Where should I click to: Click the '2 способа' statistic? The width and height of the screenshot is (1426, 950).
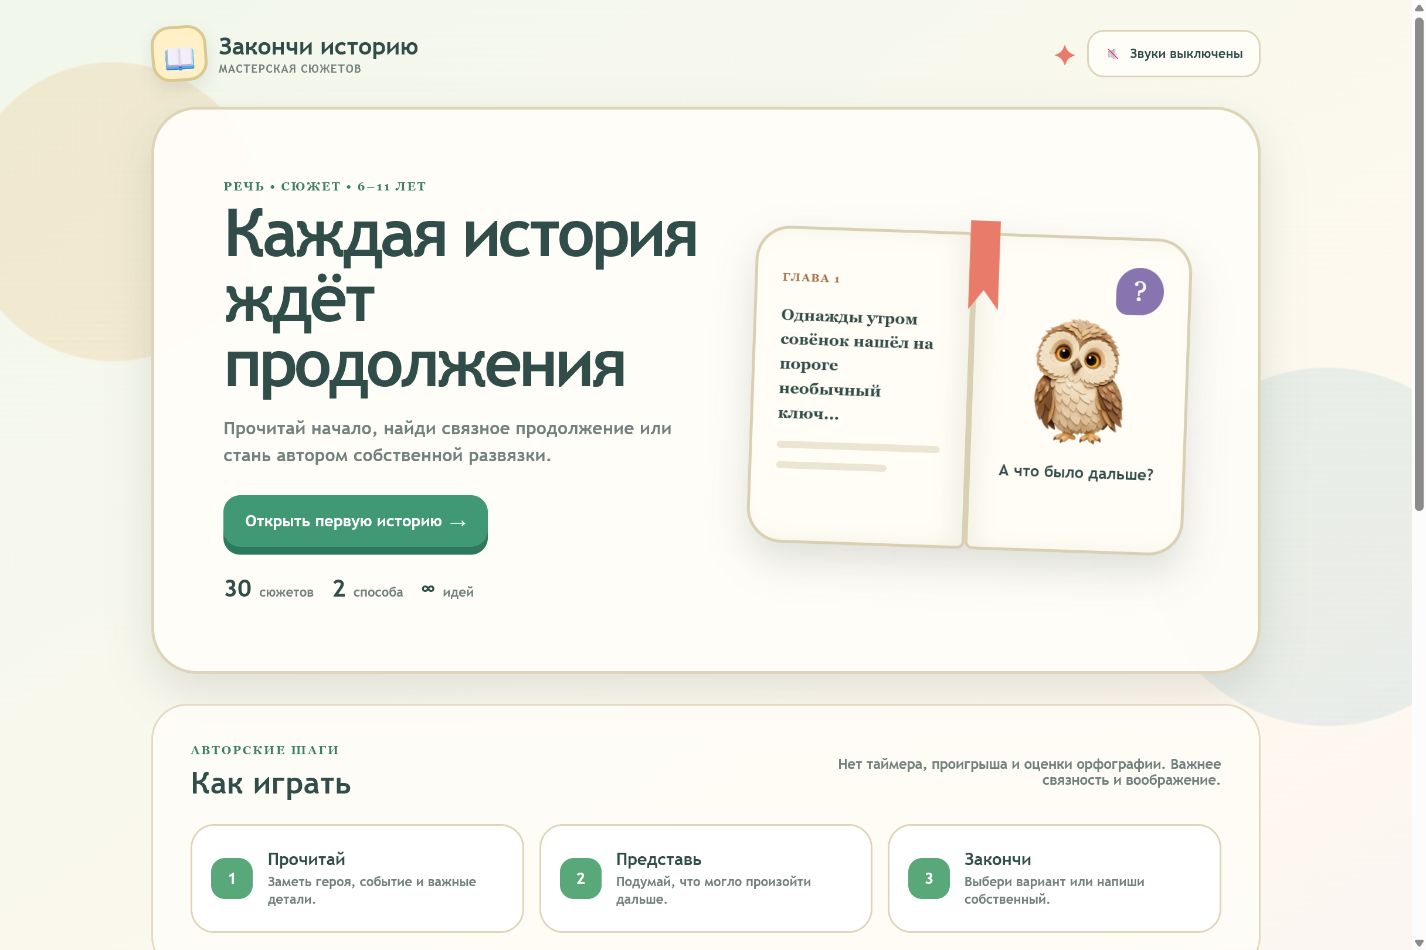(x=368, y=589)
